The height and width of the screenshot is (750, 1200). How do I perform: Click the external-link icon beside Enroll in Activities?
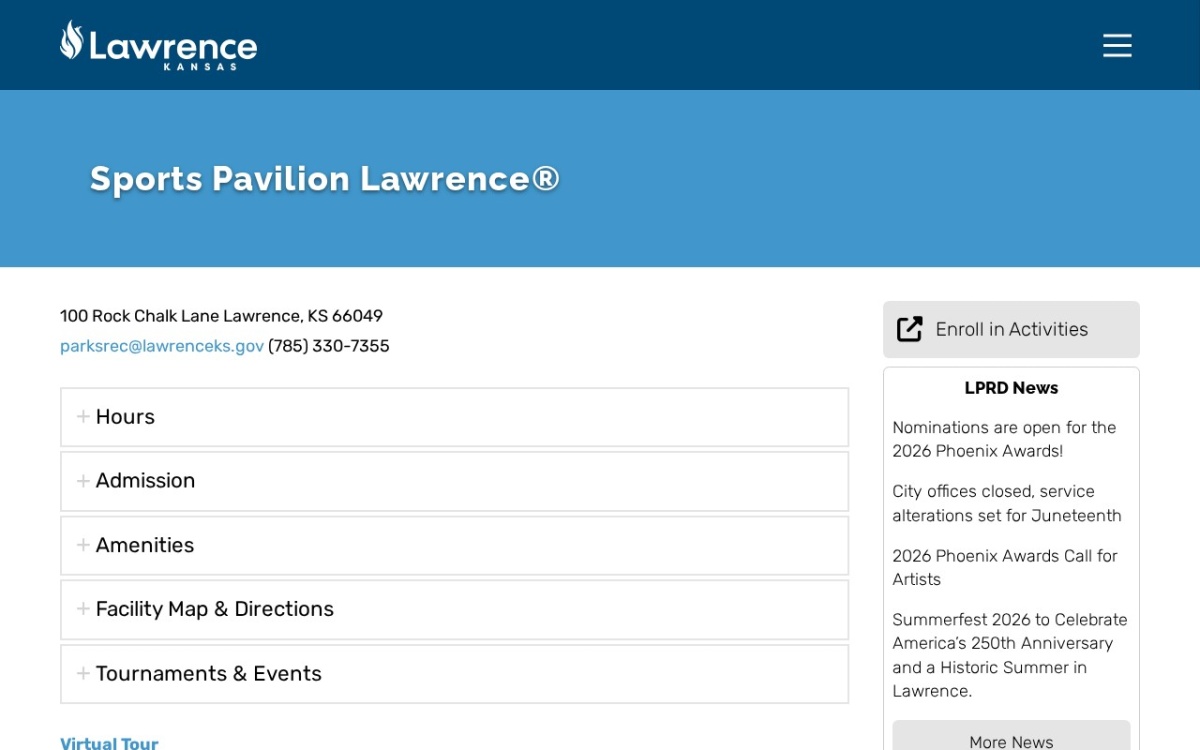pyautogui.click(x=909, y=329)
